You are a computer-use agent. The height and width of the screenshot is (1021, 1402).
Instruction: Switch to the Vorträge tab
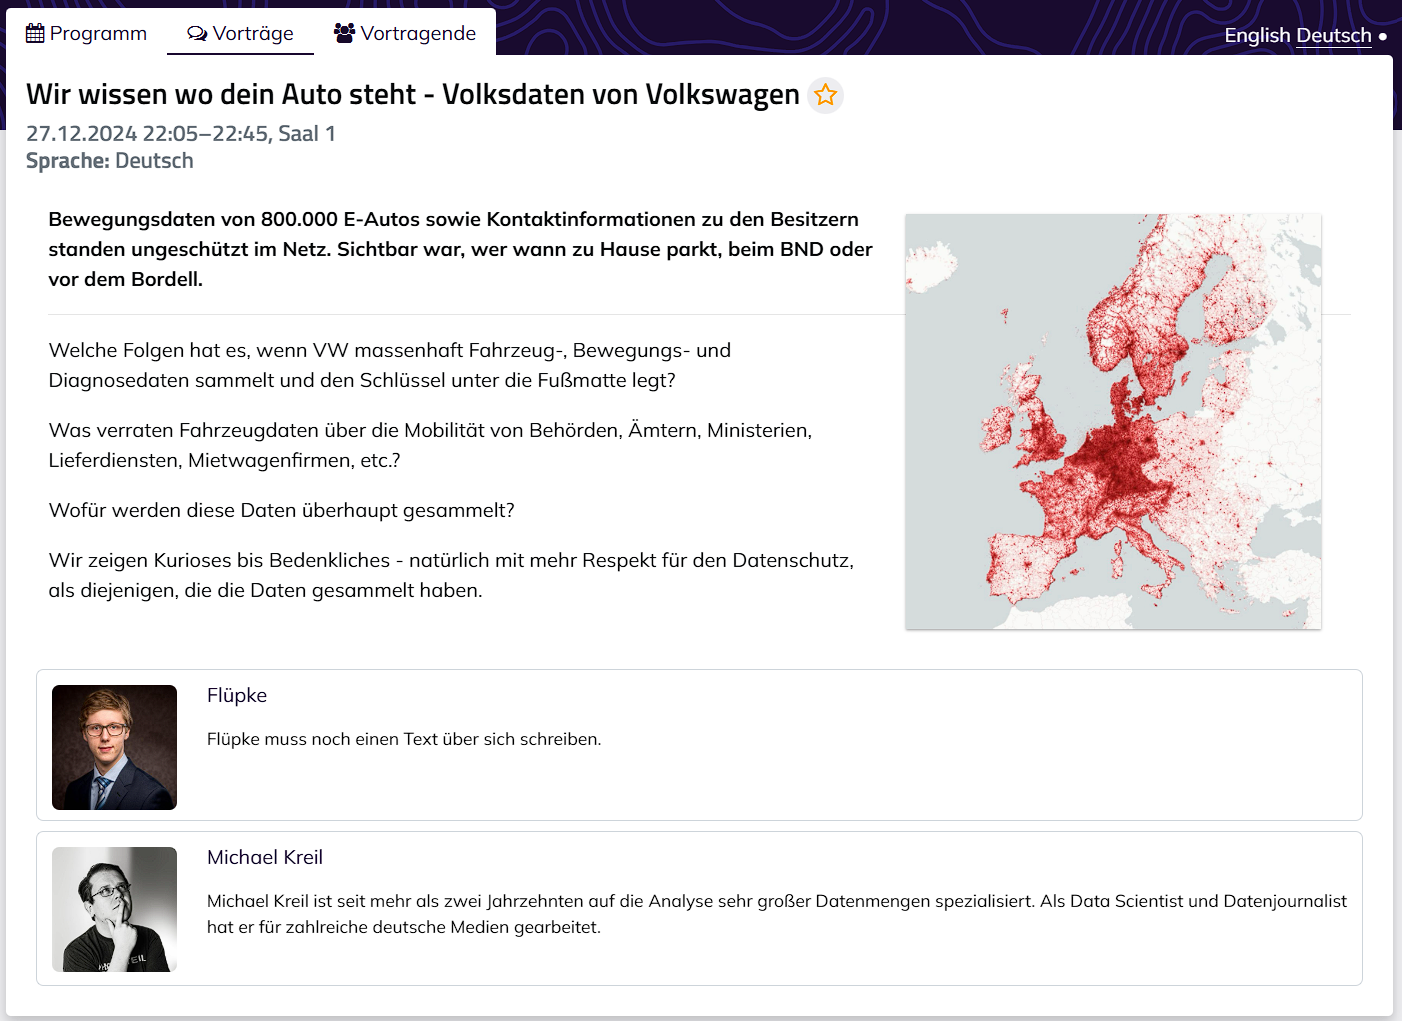(x=240, y=33)
